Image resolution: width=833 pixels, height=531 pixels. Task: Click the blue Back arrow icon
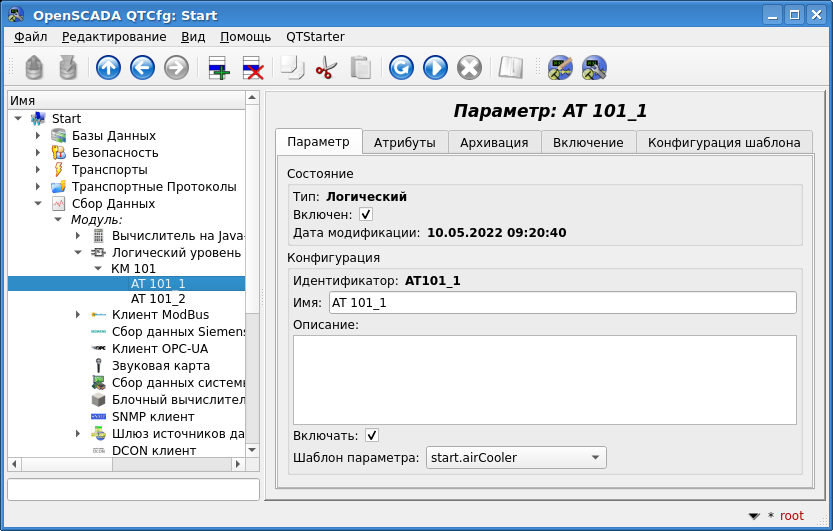pyautogui.click(x=142, y=68)
